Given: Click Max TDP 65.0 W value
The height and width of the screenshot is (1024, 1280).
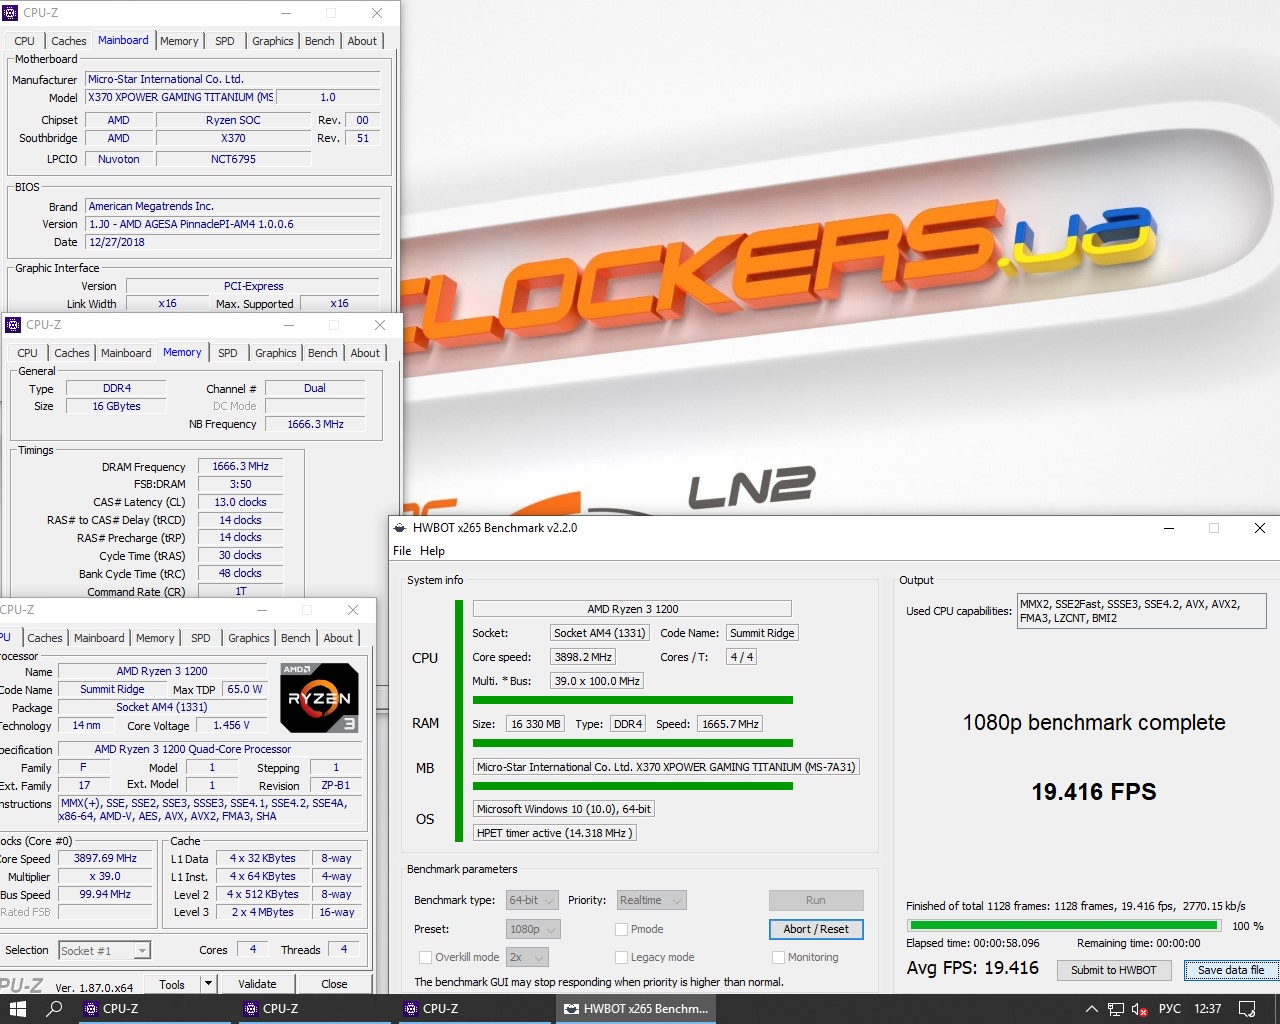Looking at the screenshot, I should pos(245,689).
